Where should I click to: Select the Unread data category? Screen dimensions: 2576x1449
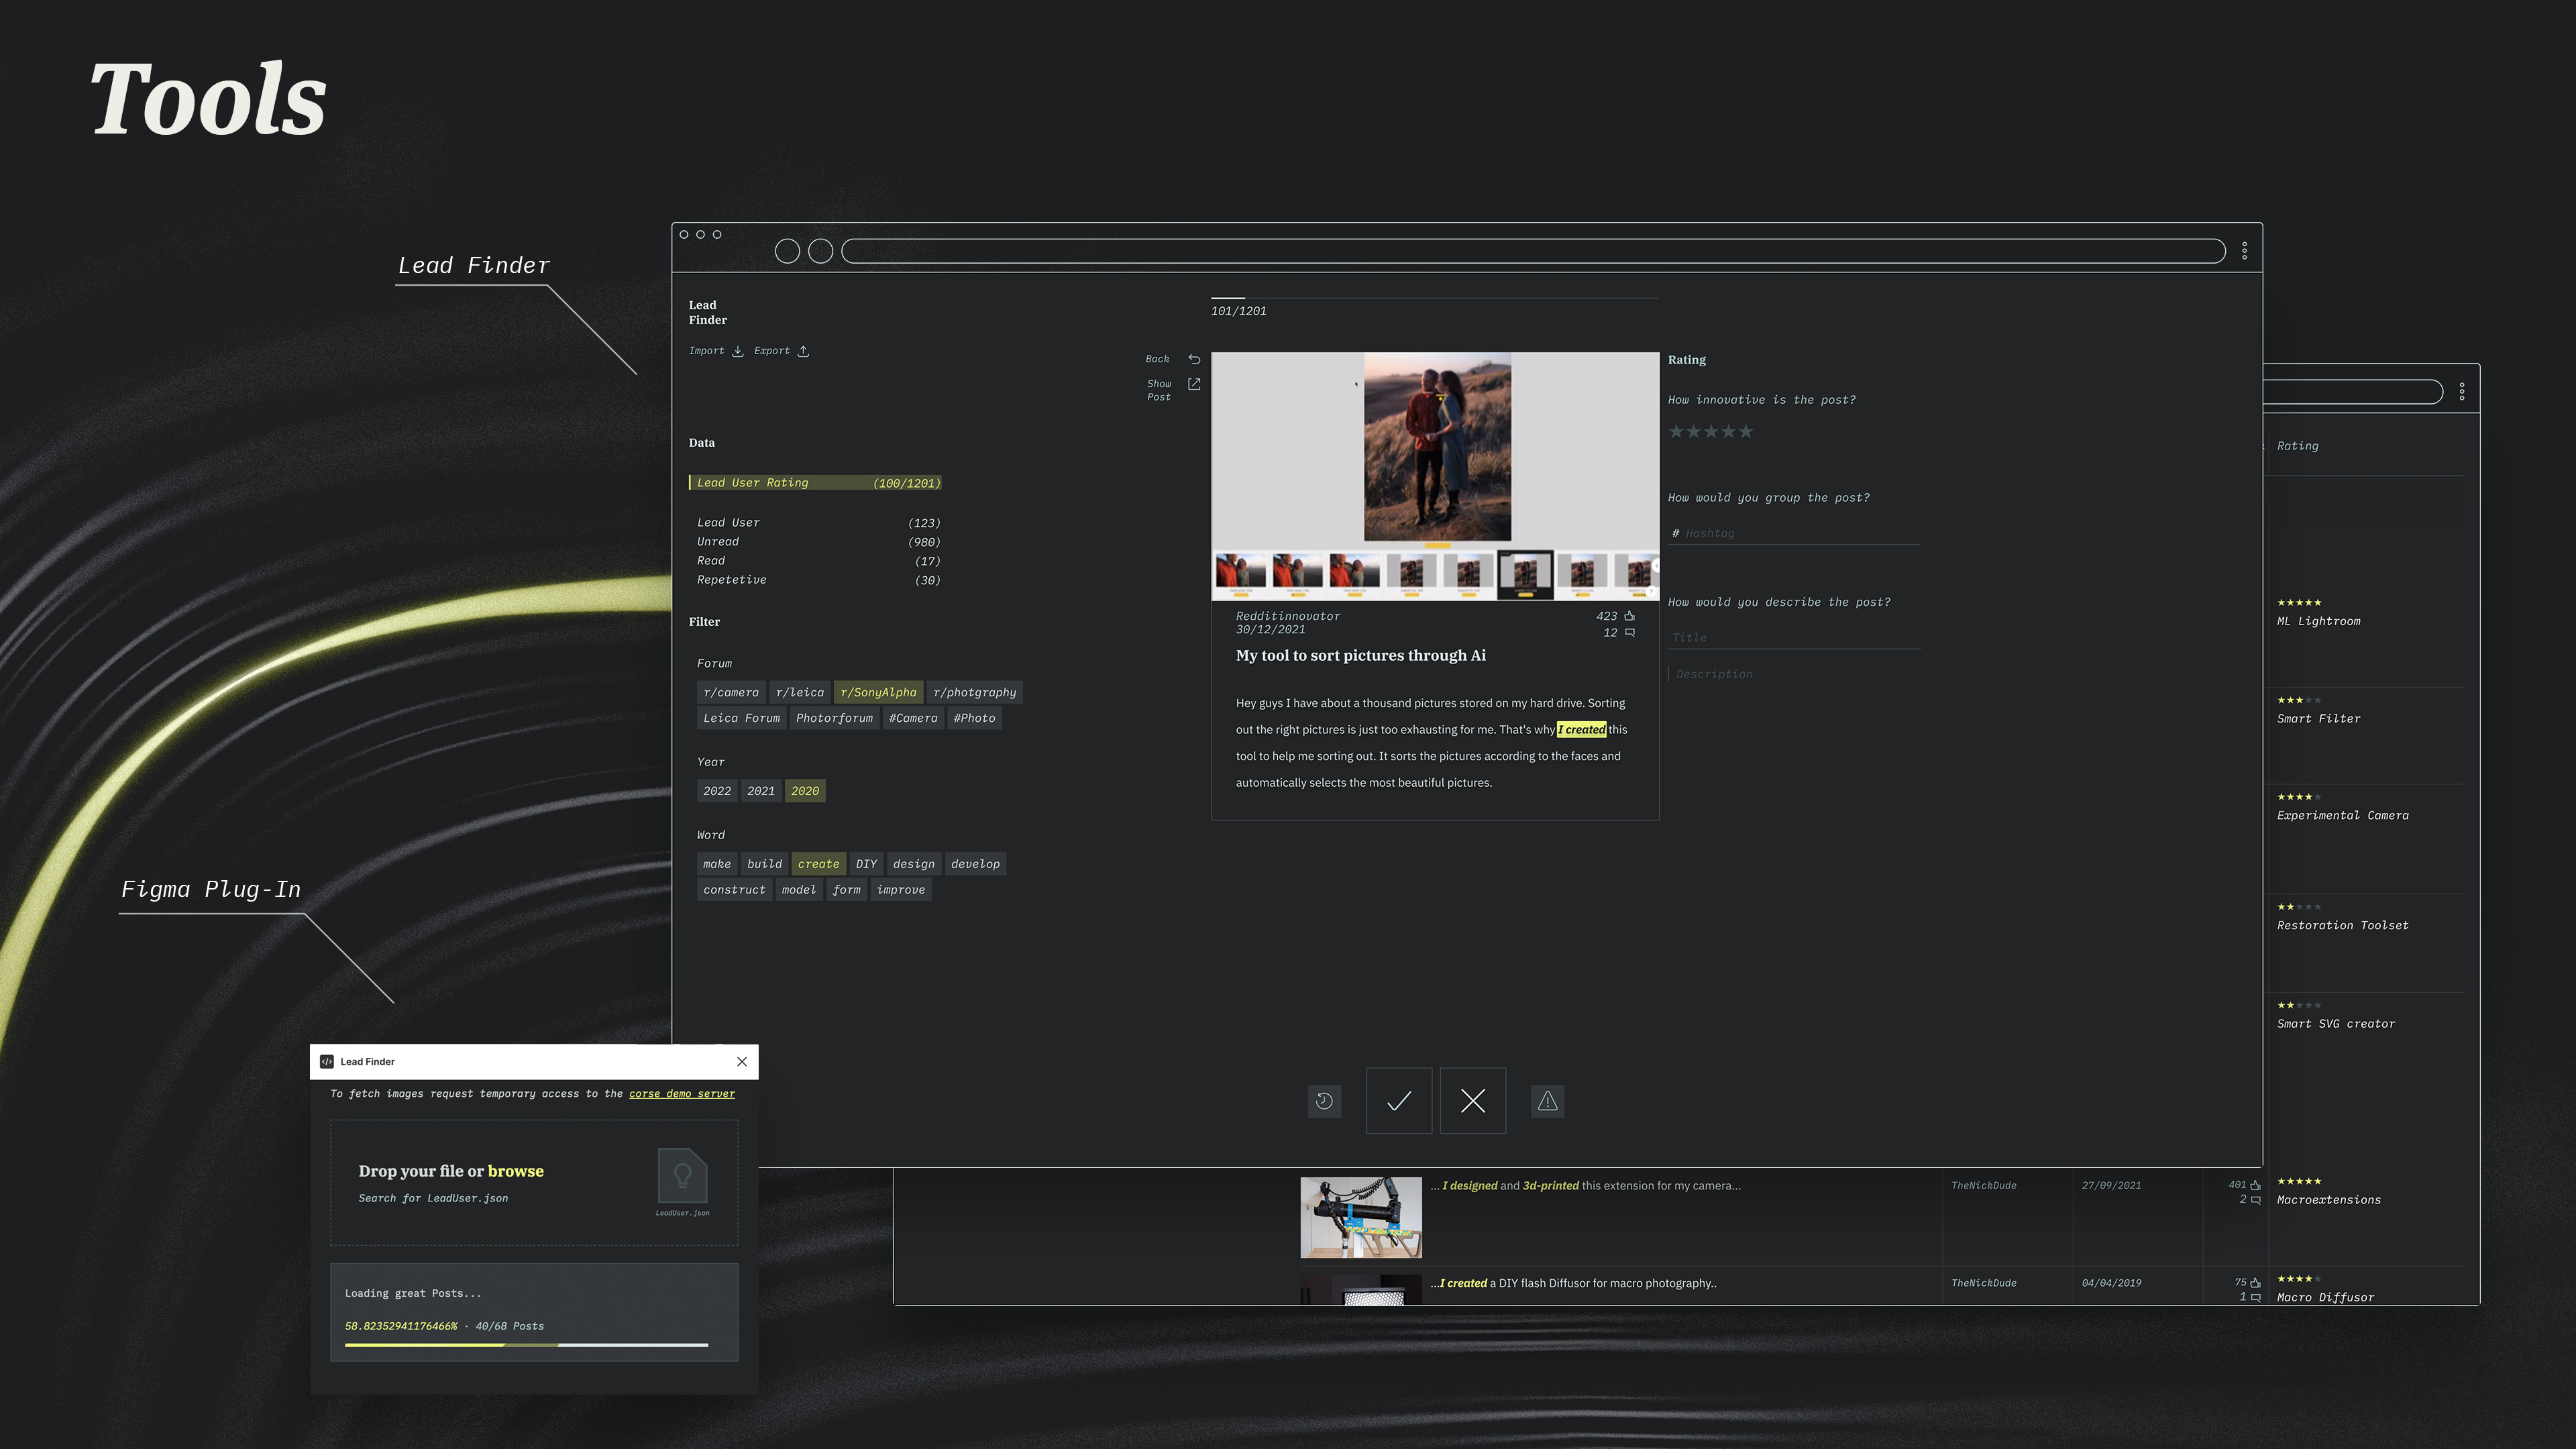[718, 542]
